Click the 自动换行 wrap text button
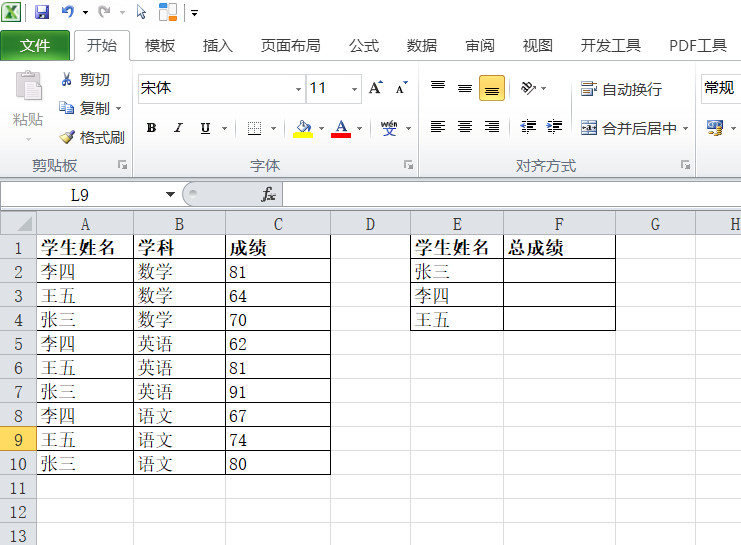The height and width of the screenshot is (545, 741). [621, 89]
